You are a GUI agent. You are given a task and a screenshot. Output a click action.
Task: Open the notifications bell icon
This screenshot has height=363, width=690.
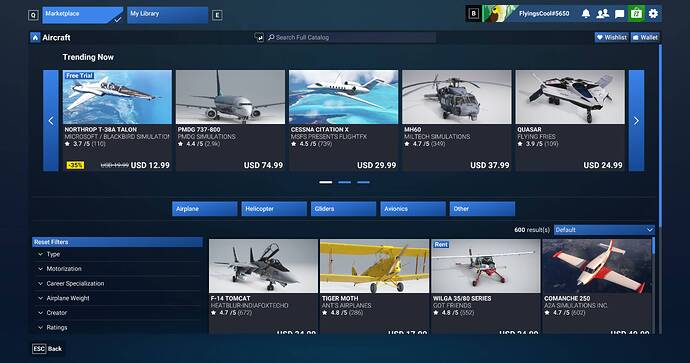tap(586, 14)
